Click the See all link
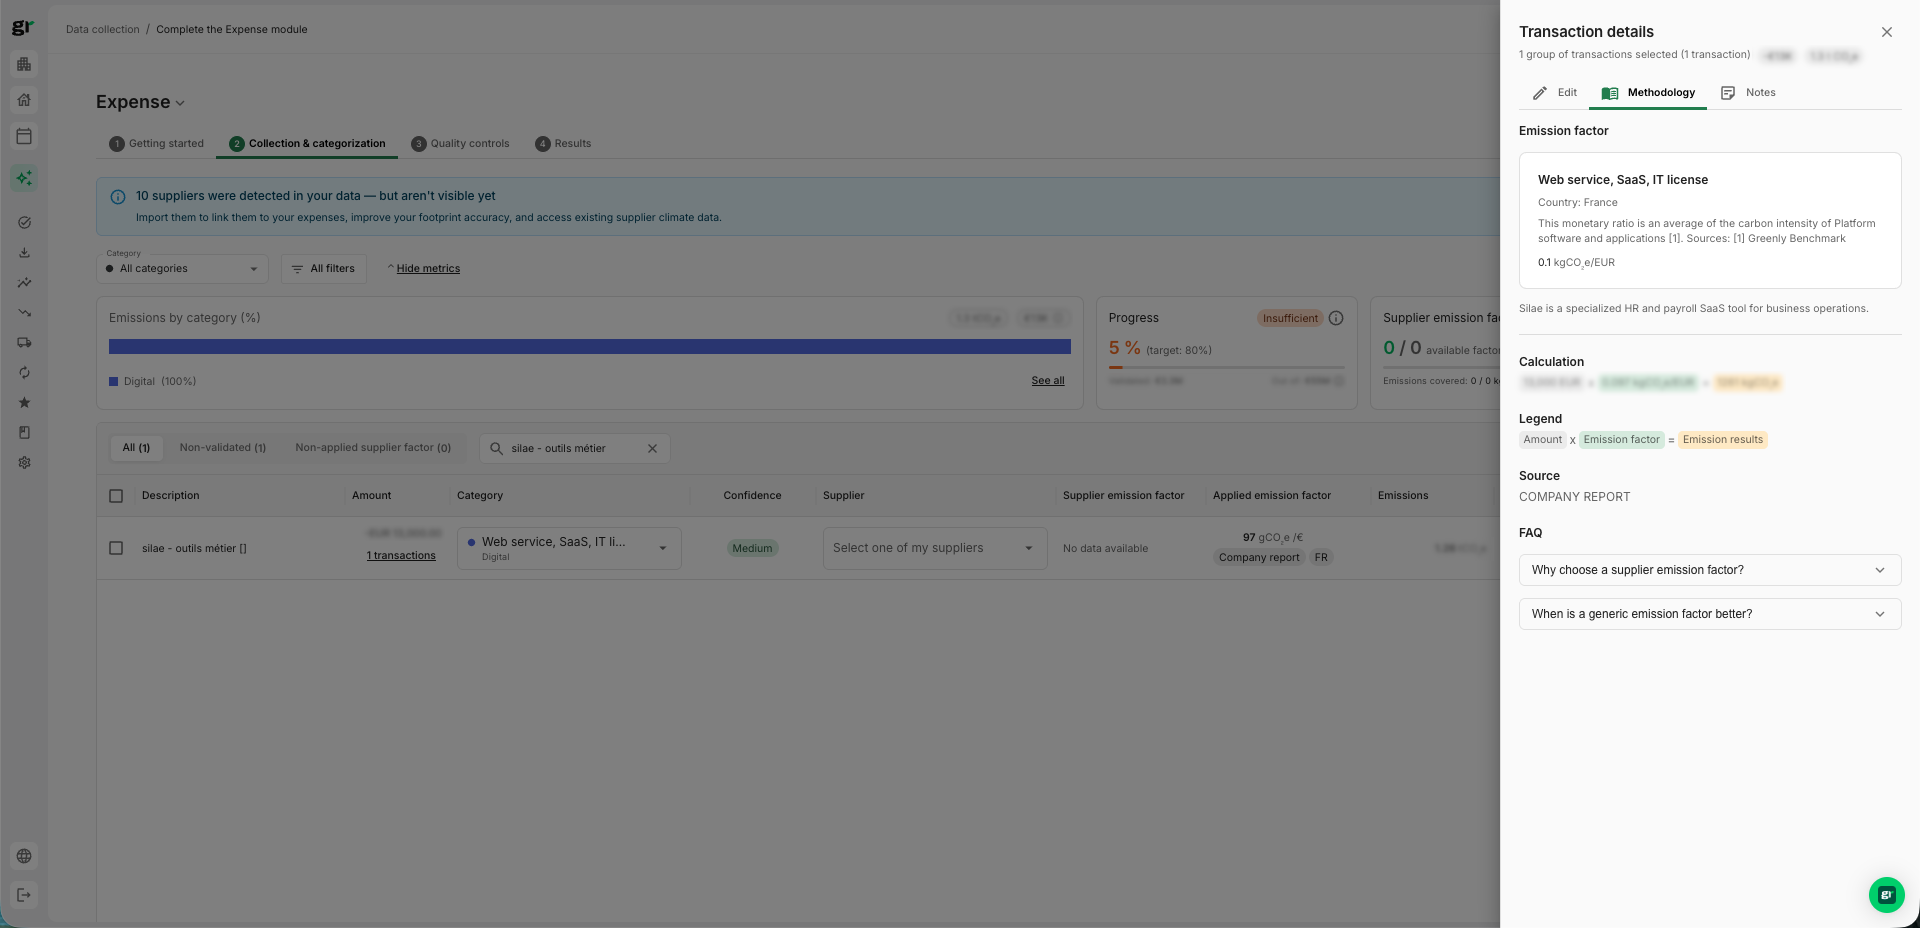This screenshot has width=1920, height=928. coord(1048,381)
